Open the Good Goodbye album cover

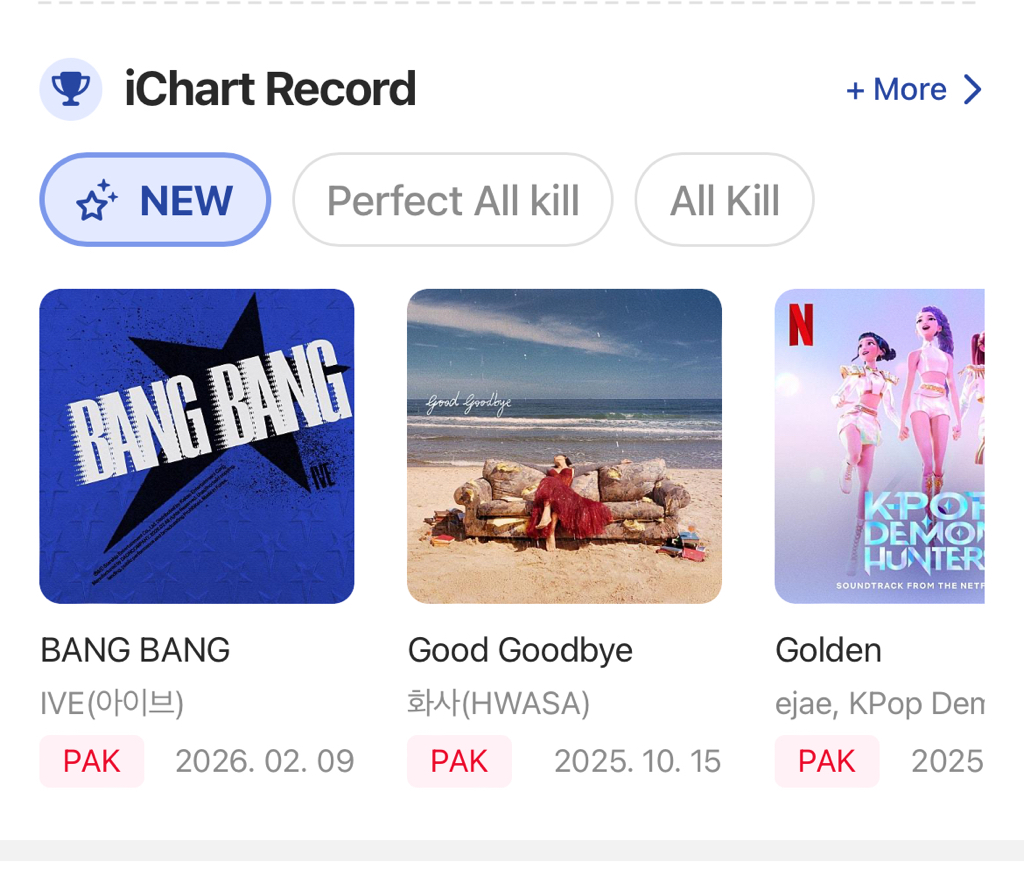[x=564, y=446]
